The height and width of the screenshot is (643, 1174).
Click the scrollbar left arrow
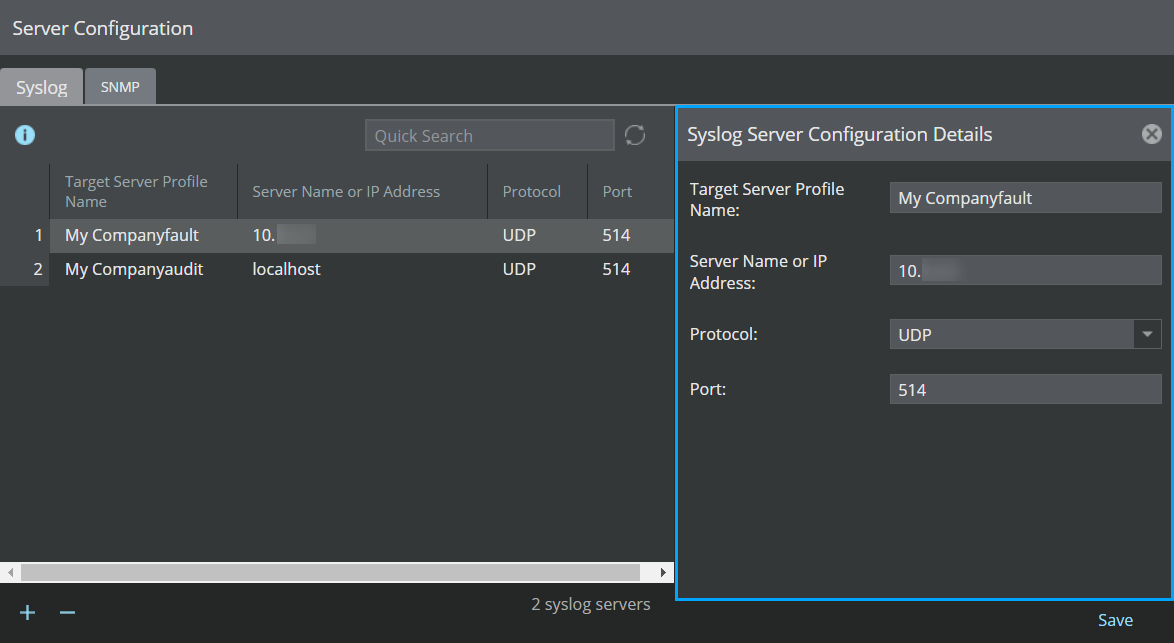point(10,573)
